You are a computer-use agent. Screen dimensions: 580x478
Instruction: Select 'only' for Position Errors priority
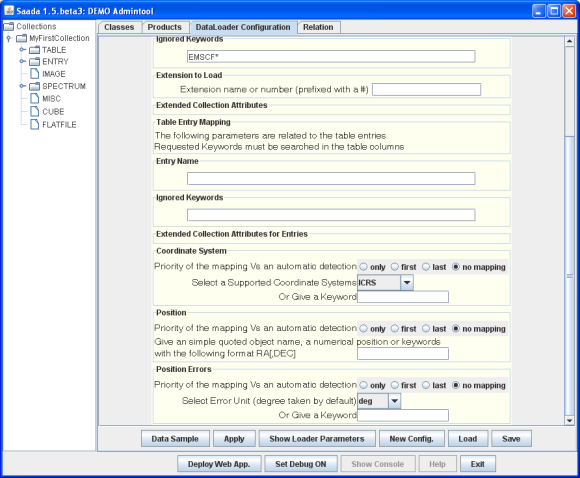[364, 385]
